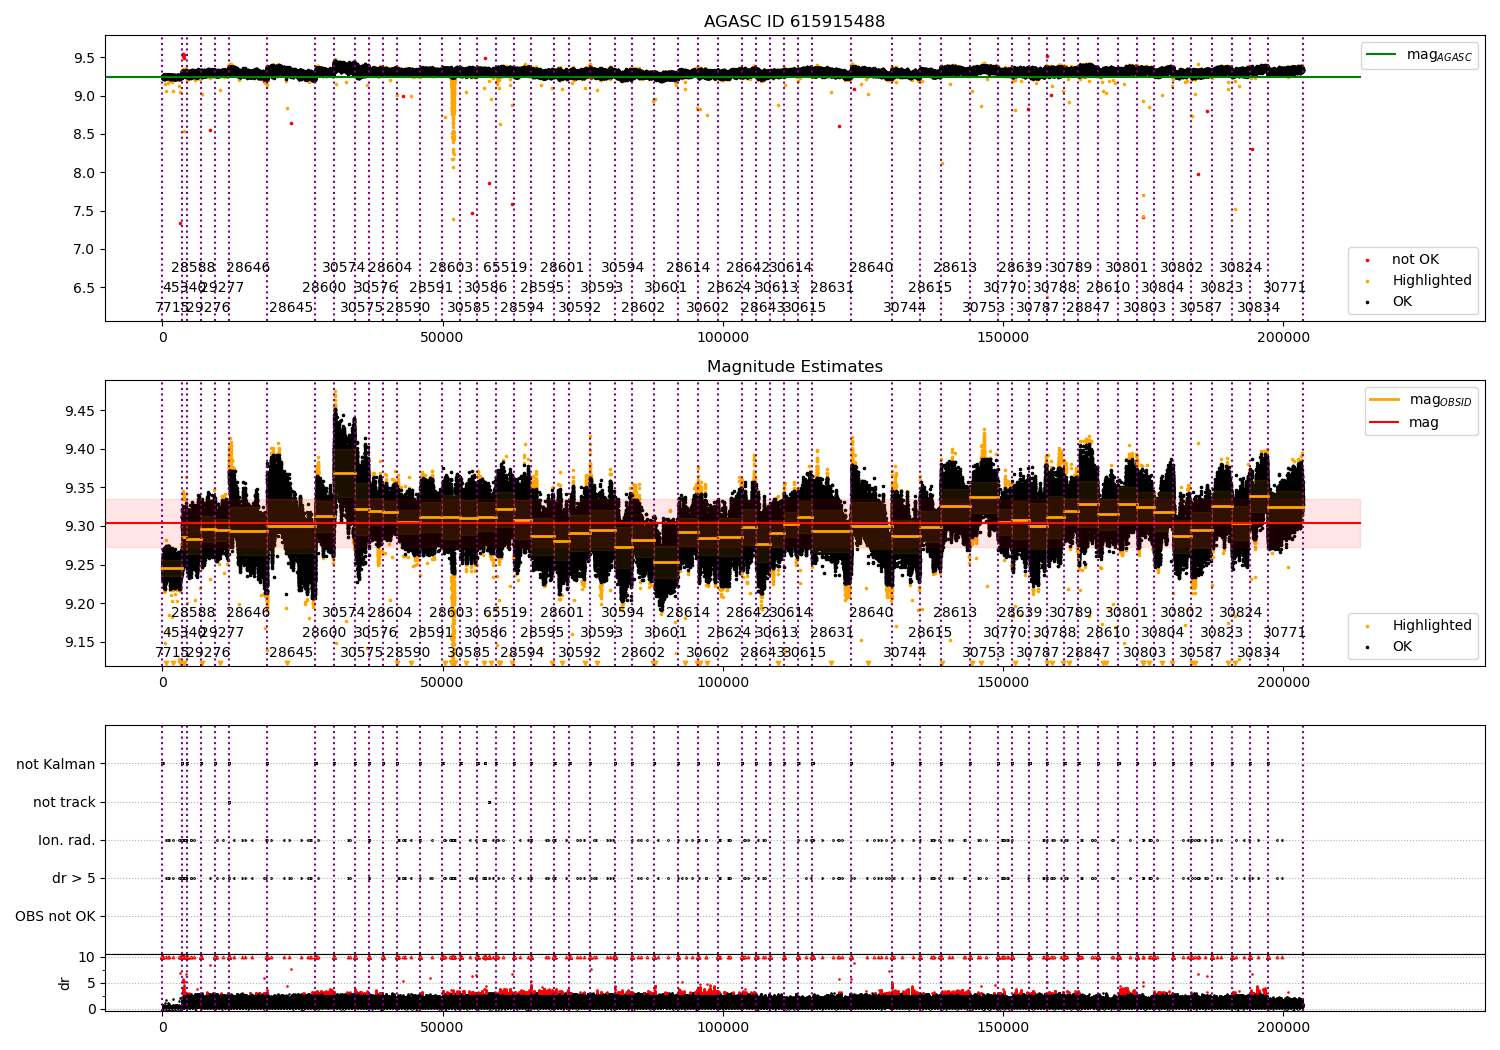Screen dimensions: 1500x1050
Task: Click y-tick 6.5 on top plot
Action: 85,288
